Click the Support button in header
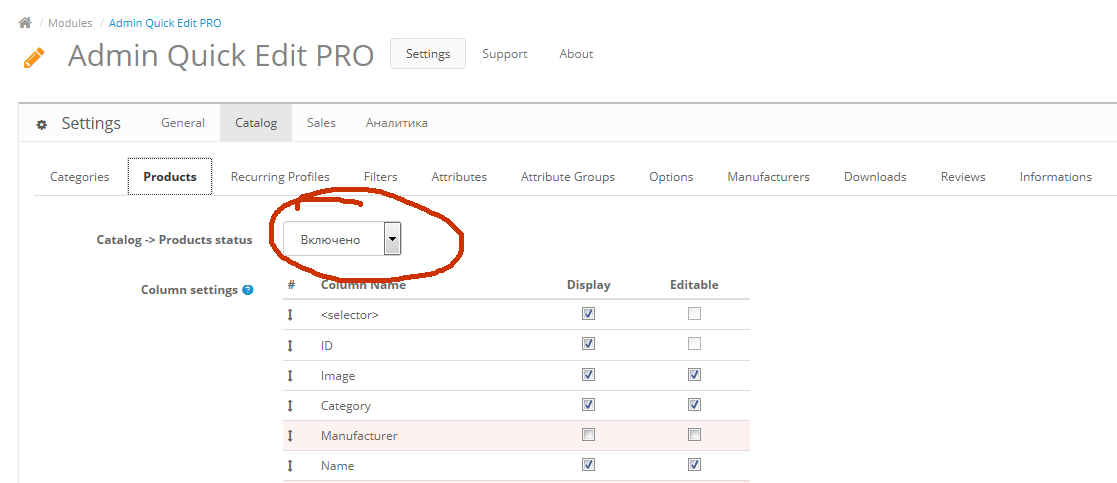The image size is (1117, 483). pyautogui.click(x=504, y=54)
